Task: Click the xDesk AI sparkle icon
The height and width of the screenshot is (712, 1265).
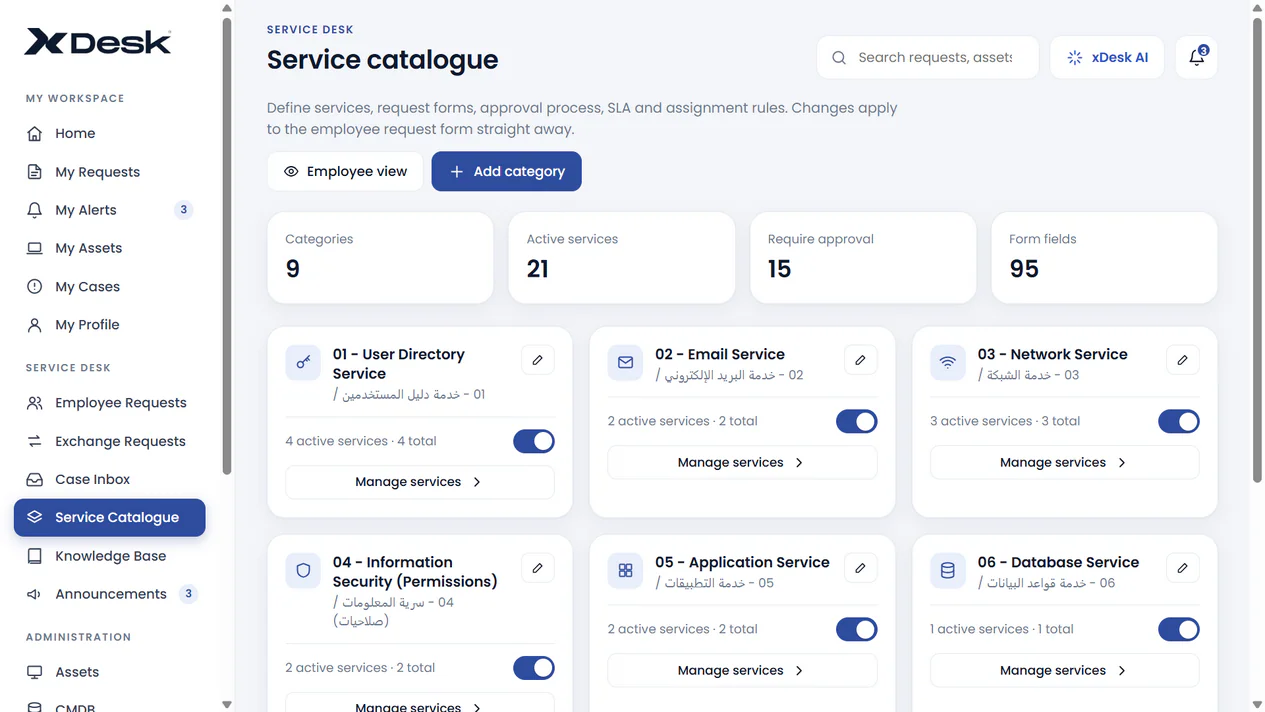Action: tap(1074, 58)
